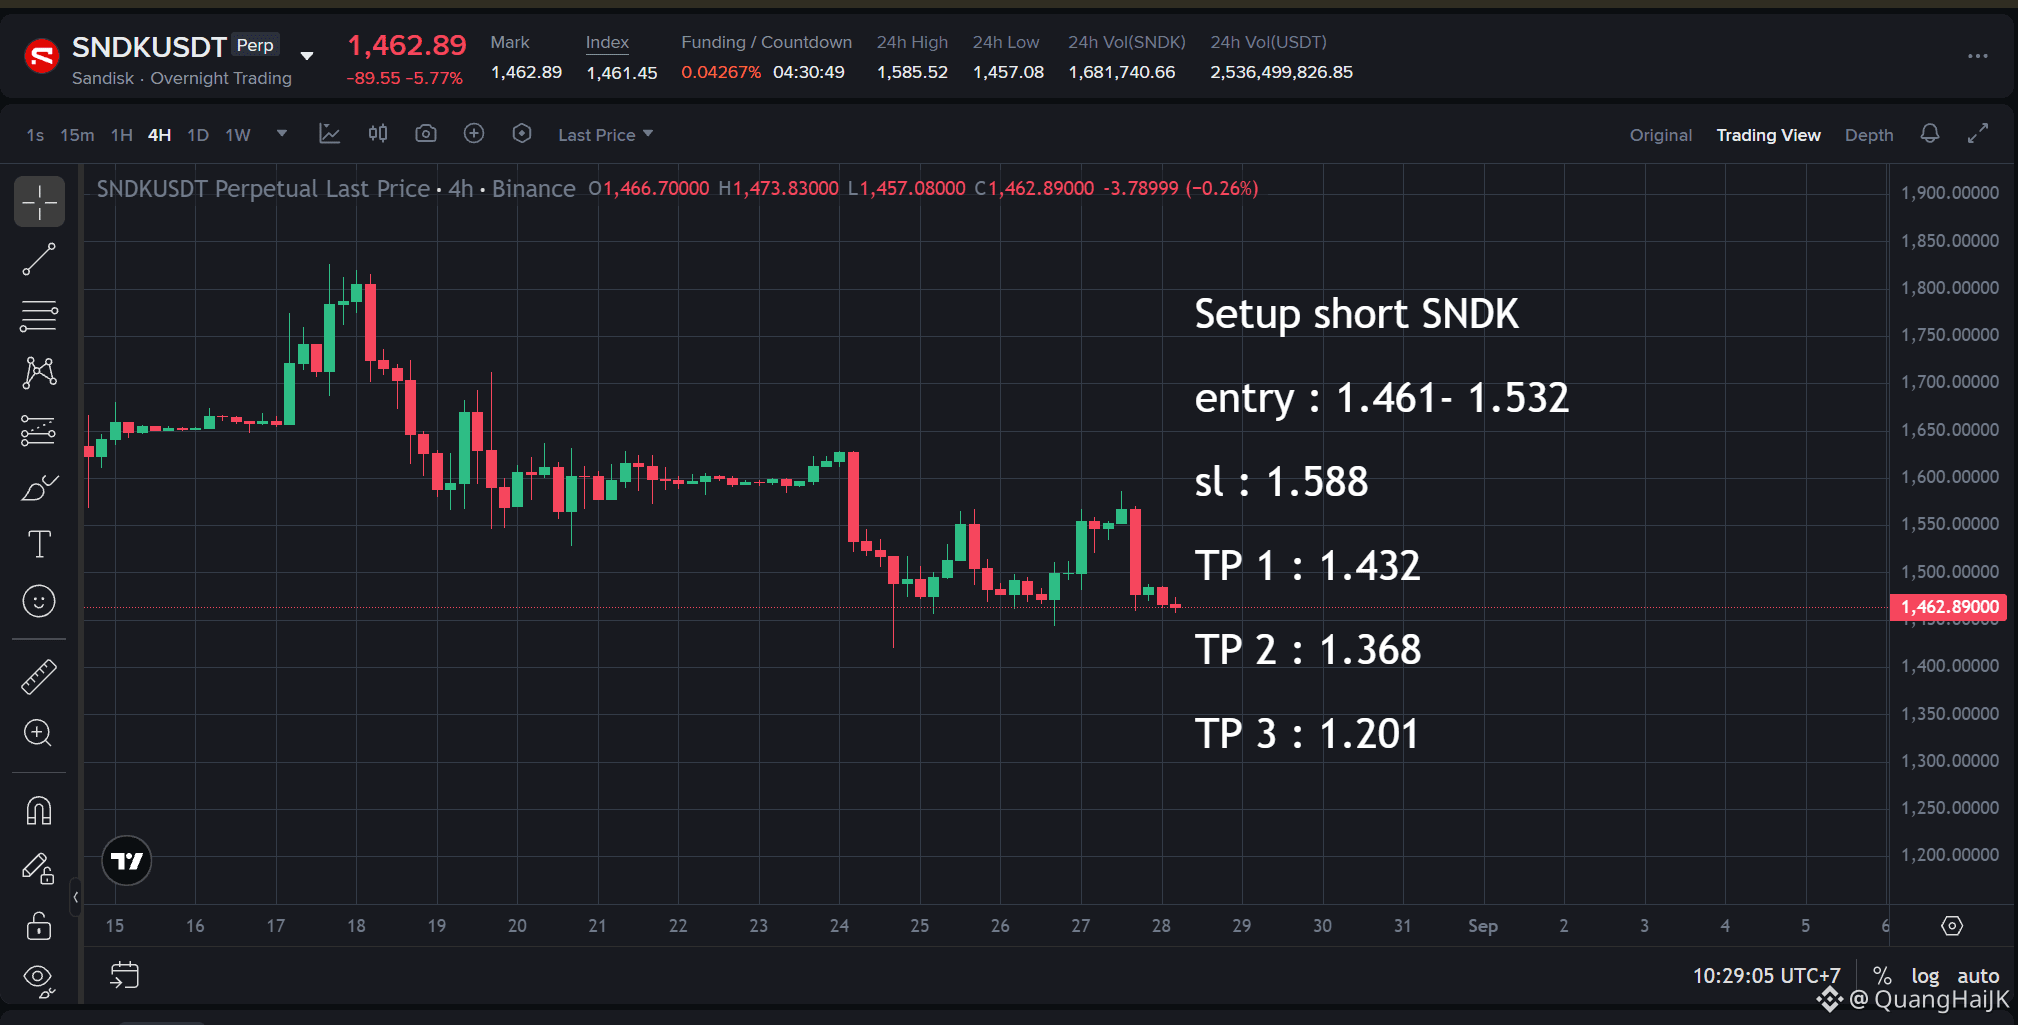2018x1025 pixels.
Task: Select the Trading View tab
Action: [1768, 135]
